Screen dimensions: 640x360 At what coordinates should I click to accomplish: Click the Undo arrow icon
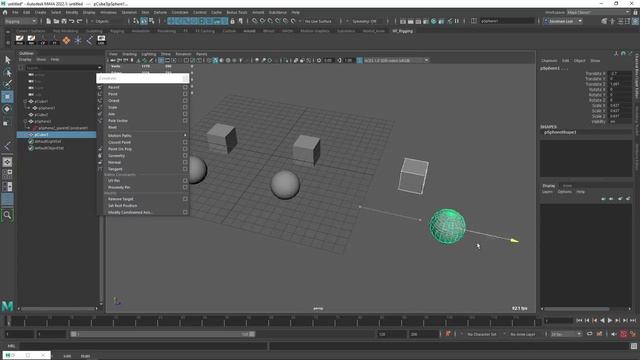click(72, 21)
